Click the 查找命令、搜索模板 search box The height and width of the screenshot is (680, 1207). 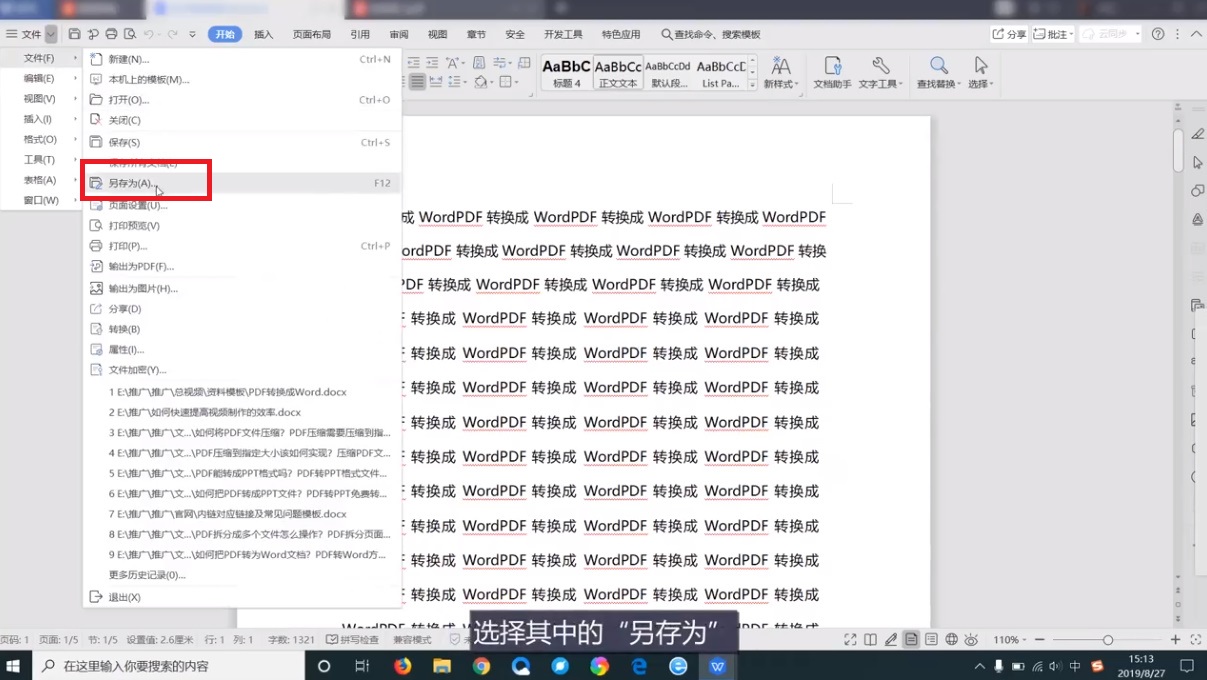(x=711, y=34)
